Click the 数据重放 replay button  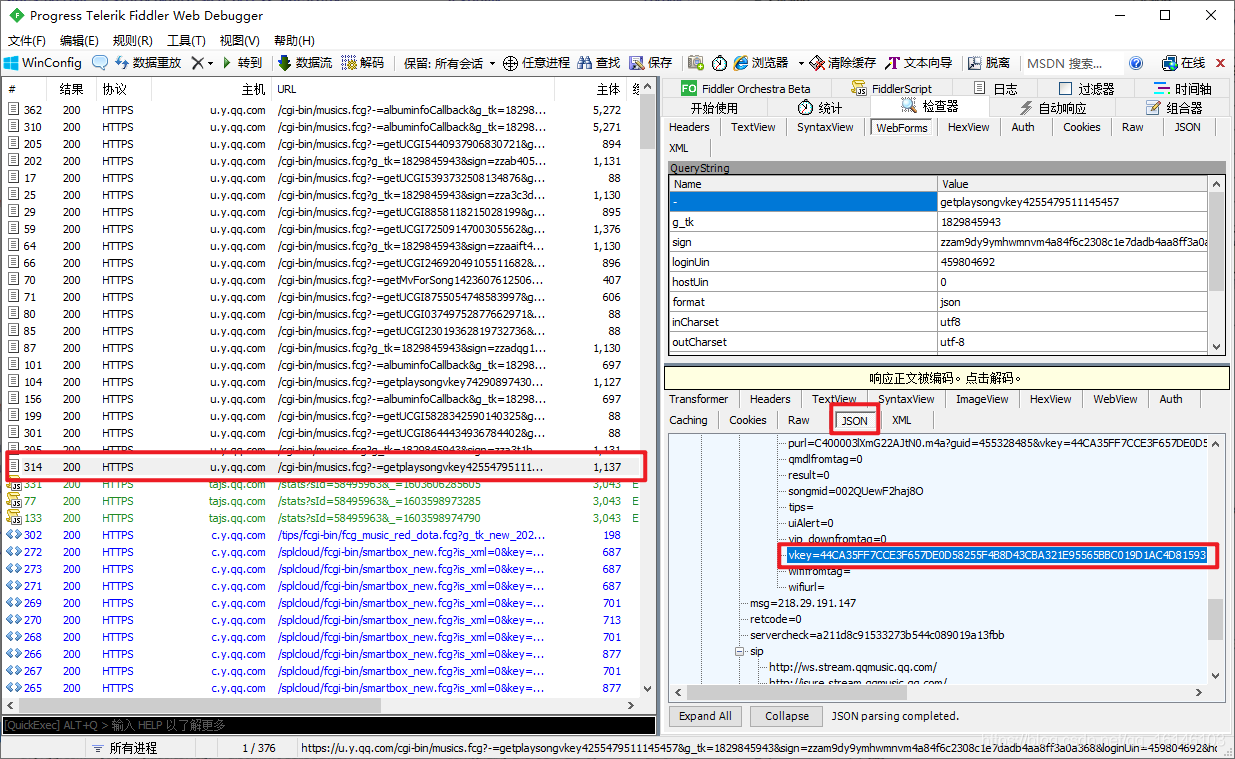pyautogui.click(x=148, y=62)
